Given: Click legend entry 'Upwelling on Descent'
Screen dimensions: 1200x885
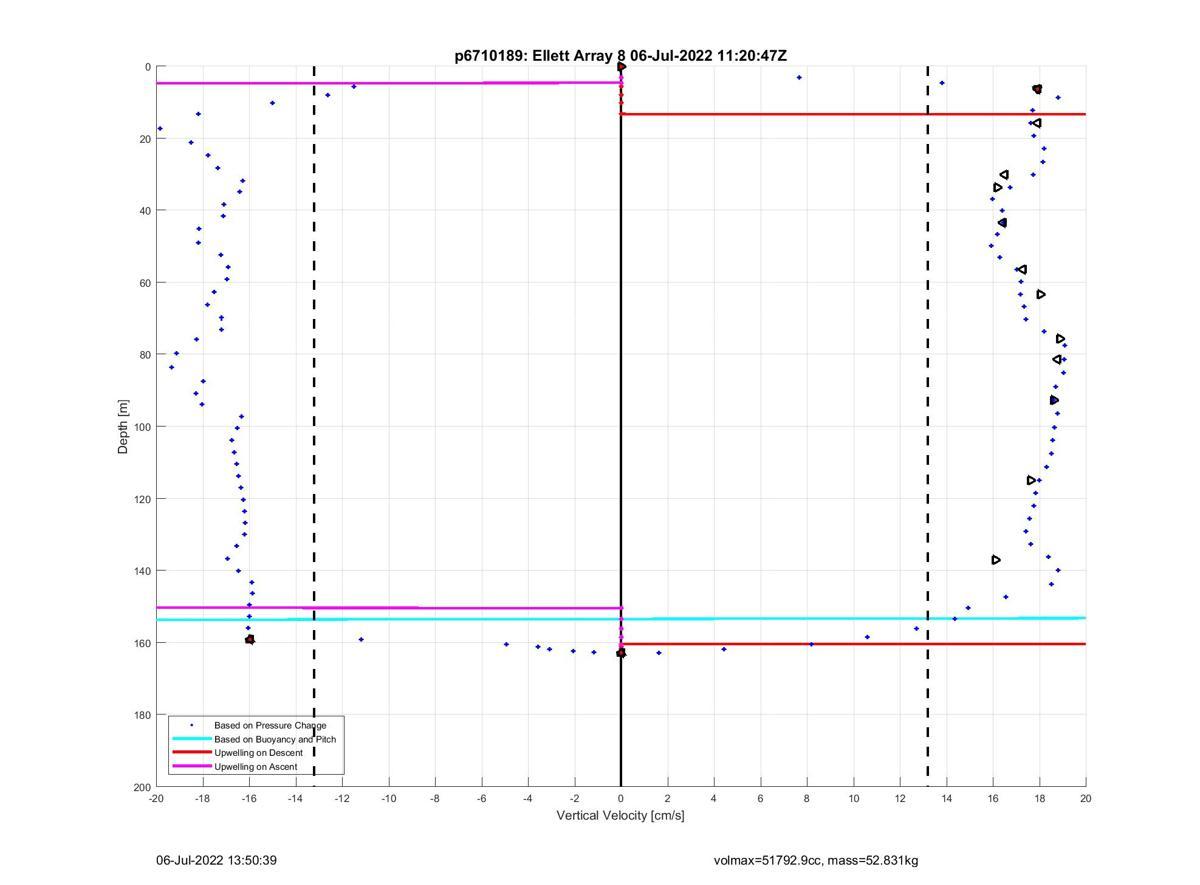Looking at the screenshot, I should point(258,753).
